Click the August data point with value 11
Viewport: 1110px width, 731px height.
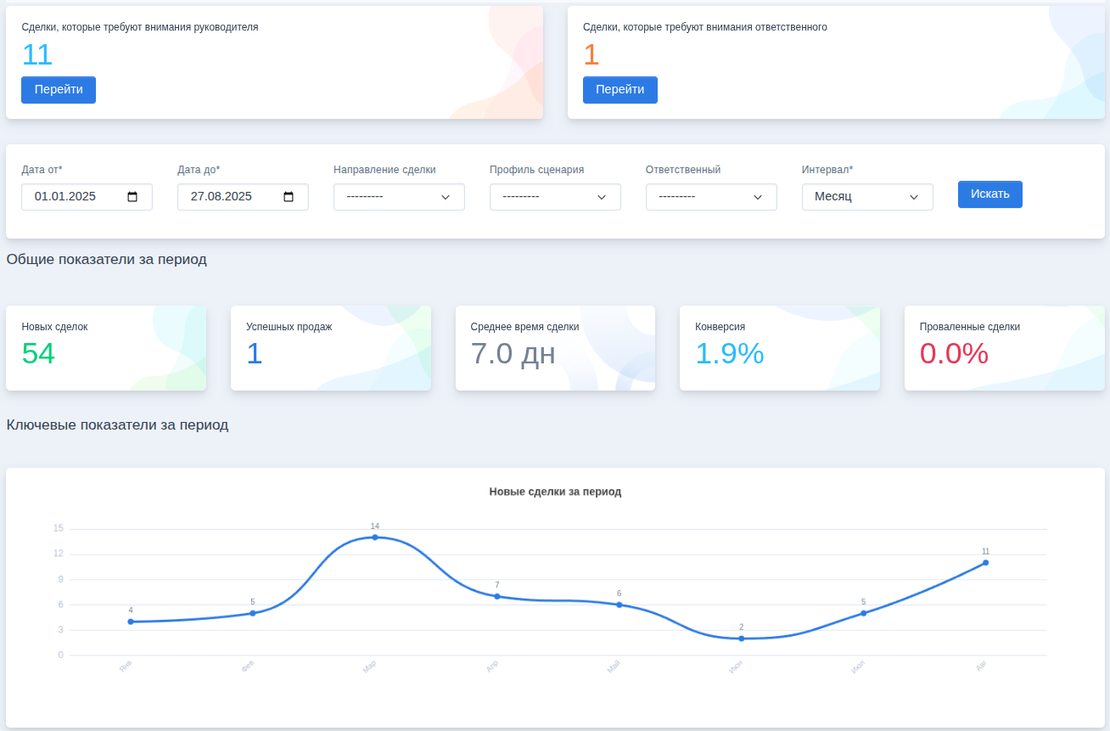[985, 563]
